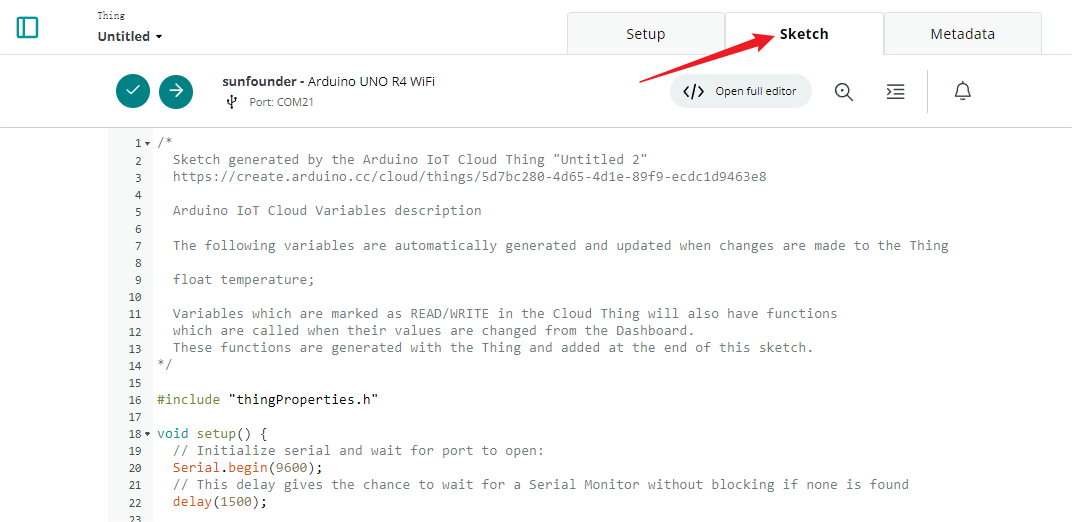The height and width of the screenshot is (522, 1072).
Task: Click the USB port icon
Action: [231, 102]
